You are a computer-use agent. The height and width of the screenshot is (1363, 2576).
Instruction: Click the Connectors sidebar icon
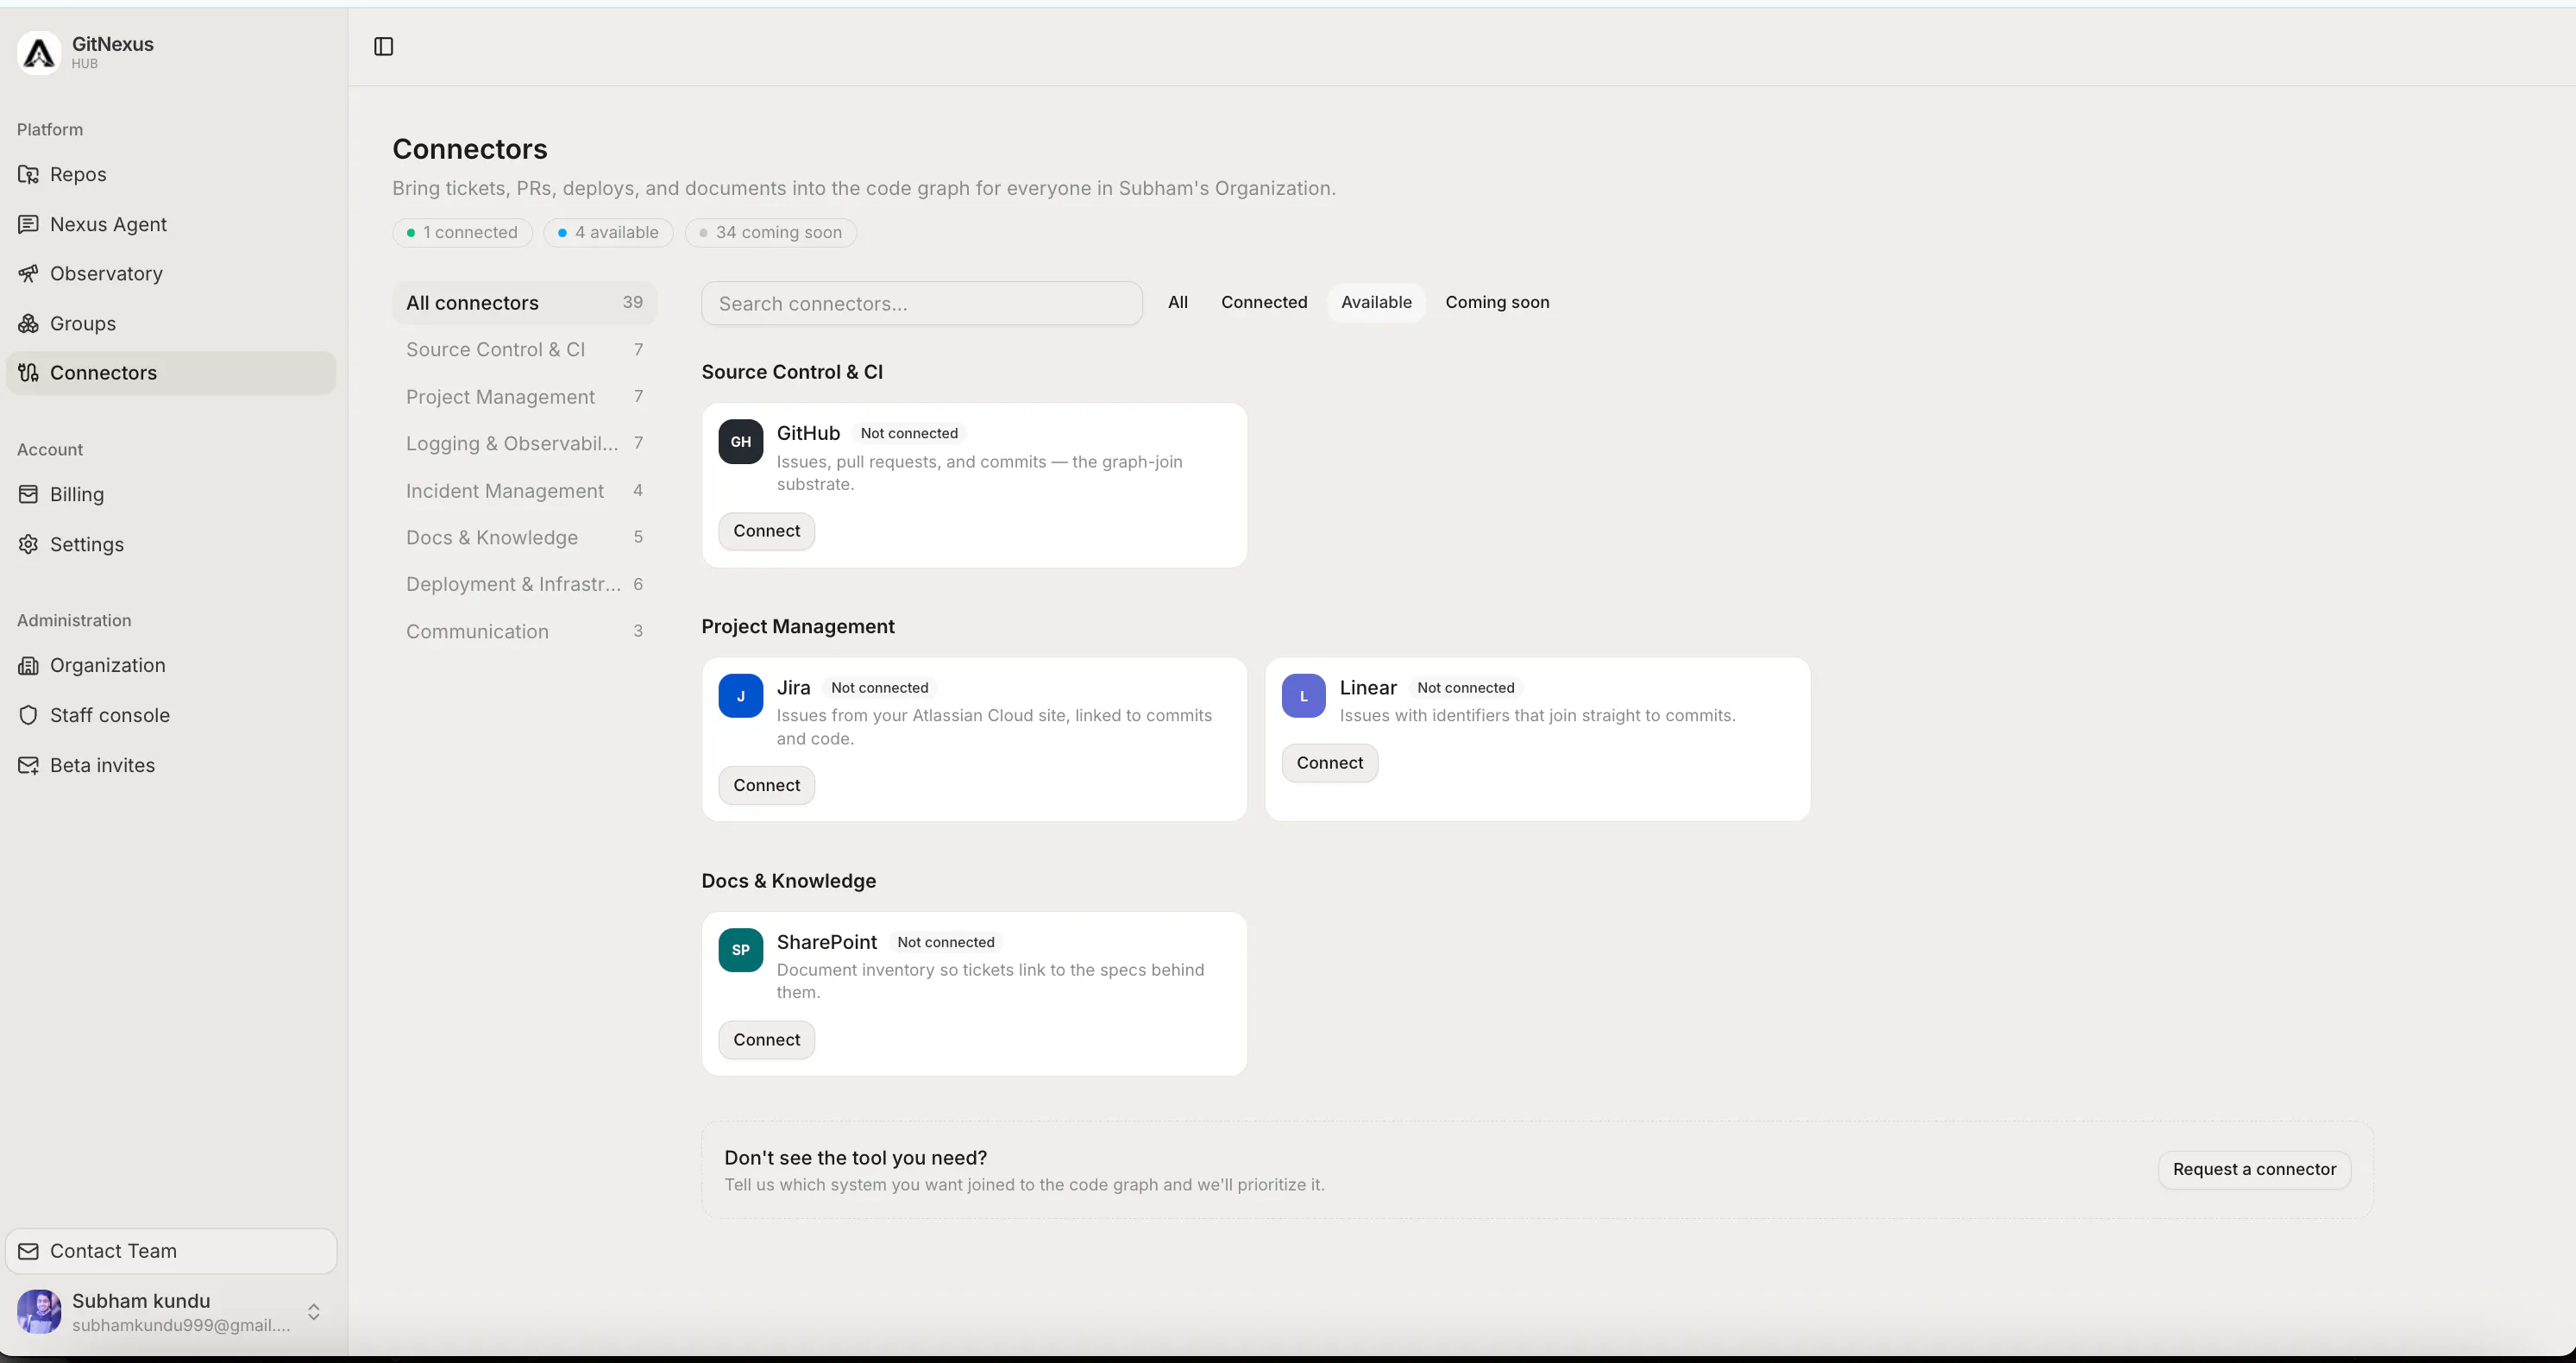[28, 372]
